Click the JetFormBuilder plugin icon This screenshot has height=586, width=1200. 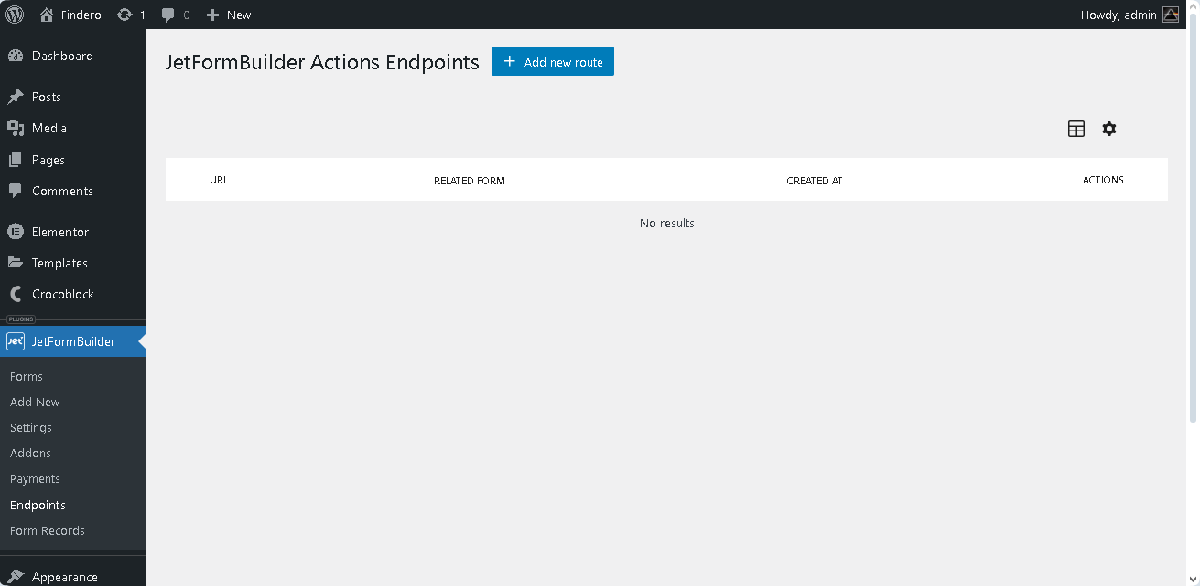click(14, 341)
